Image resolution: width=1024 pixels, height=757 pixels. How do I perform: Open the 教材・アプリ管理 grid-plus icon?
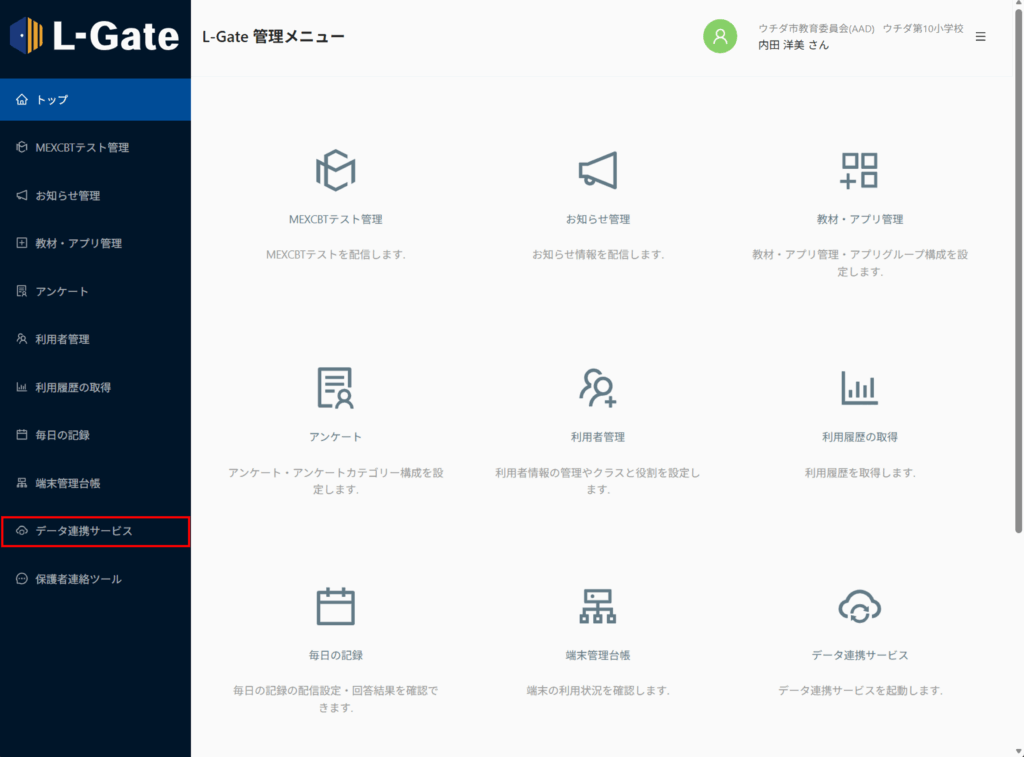(859, 170)
